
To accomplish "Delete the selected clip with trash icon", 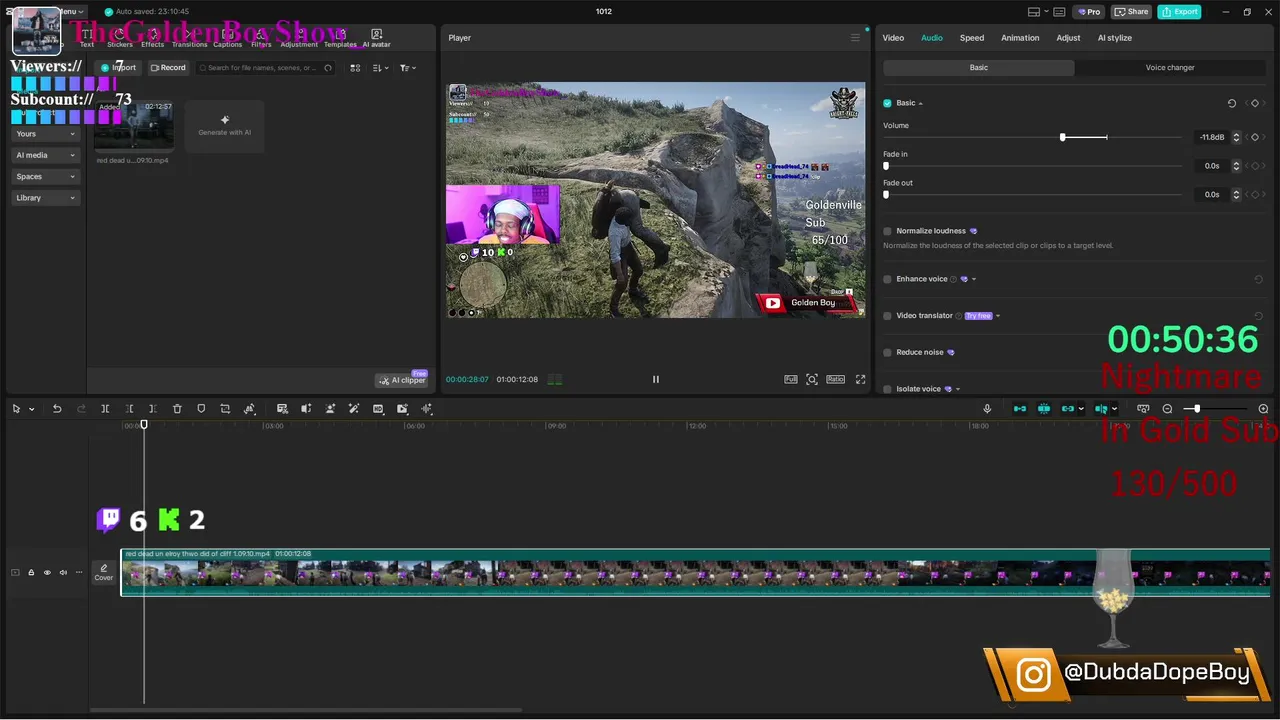I will [177, 409].
